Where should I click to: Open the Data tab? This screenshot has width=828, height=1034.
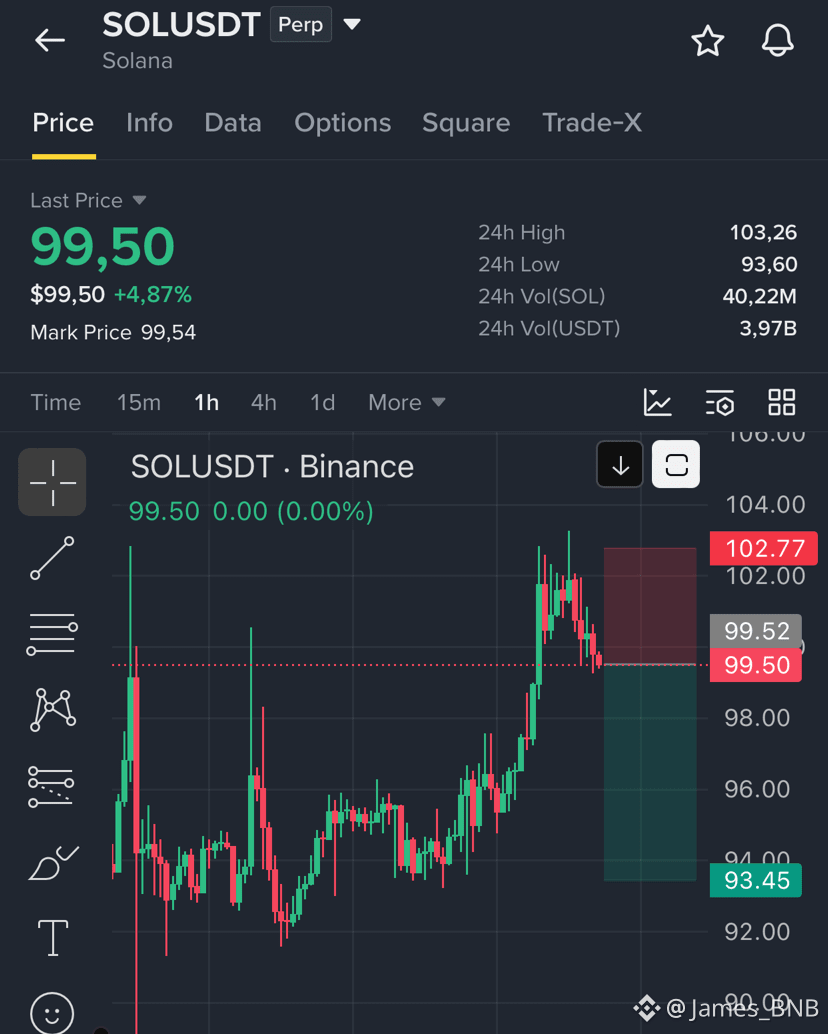tap(233, 123)
